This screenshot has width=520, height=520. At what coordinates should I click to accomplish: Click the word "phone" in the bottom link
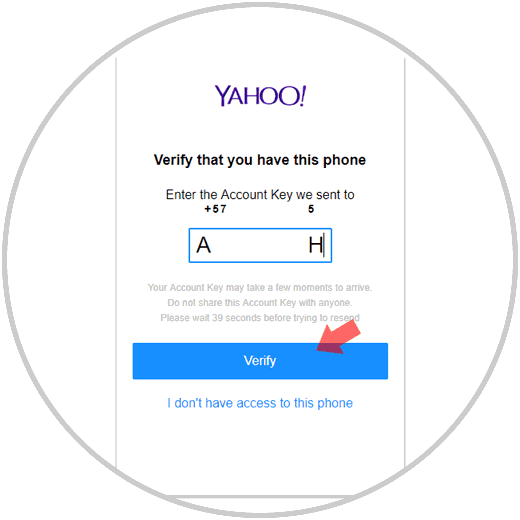click(335, 403)
